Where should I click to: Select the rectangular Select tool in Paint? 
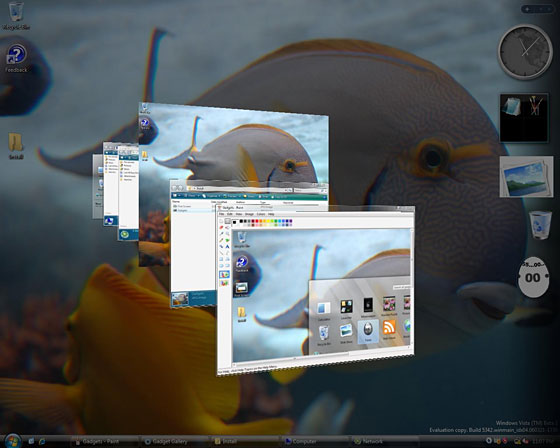(228, 221)
